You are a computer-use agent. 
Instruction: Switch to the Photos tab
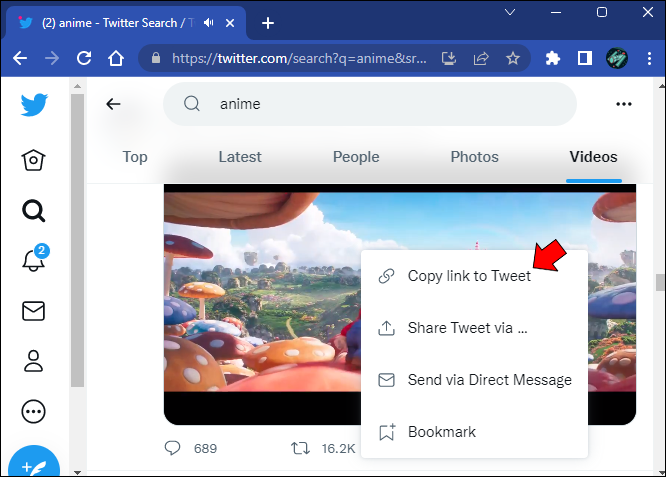[474, 157]
